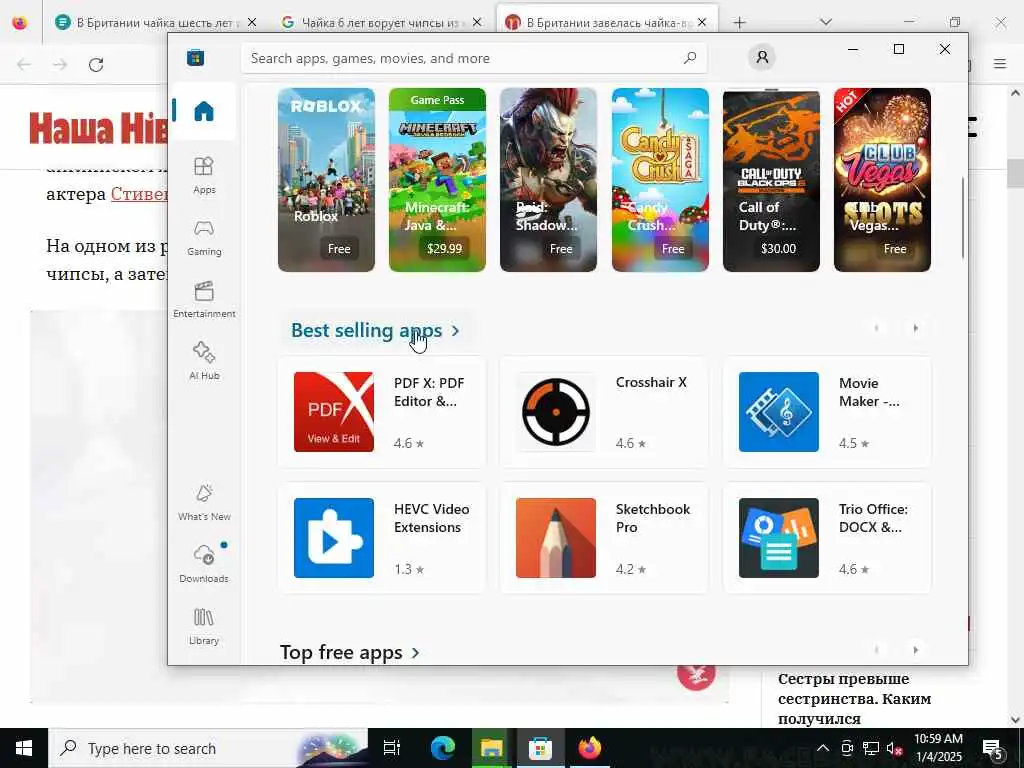This screenshot has width=1024, height=768.
Task: Open What's New in Store sidebar
Action: tap(204, 502)
